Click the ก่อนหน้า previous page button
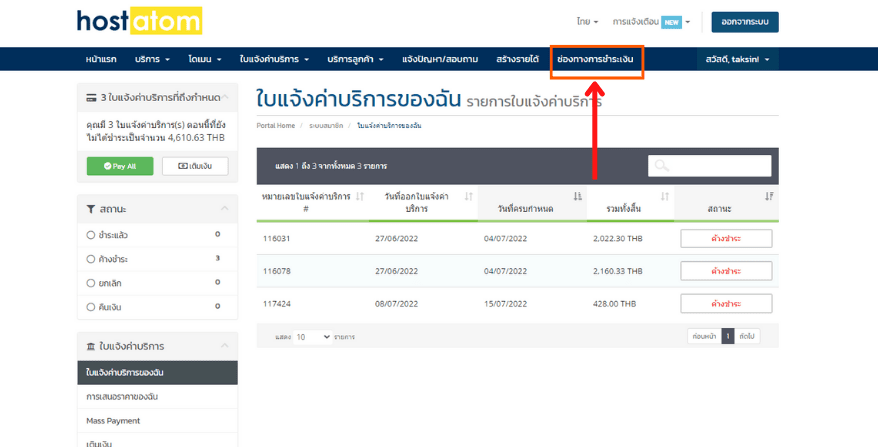 click(704, 337)
